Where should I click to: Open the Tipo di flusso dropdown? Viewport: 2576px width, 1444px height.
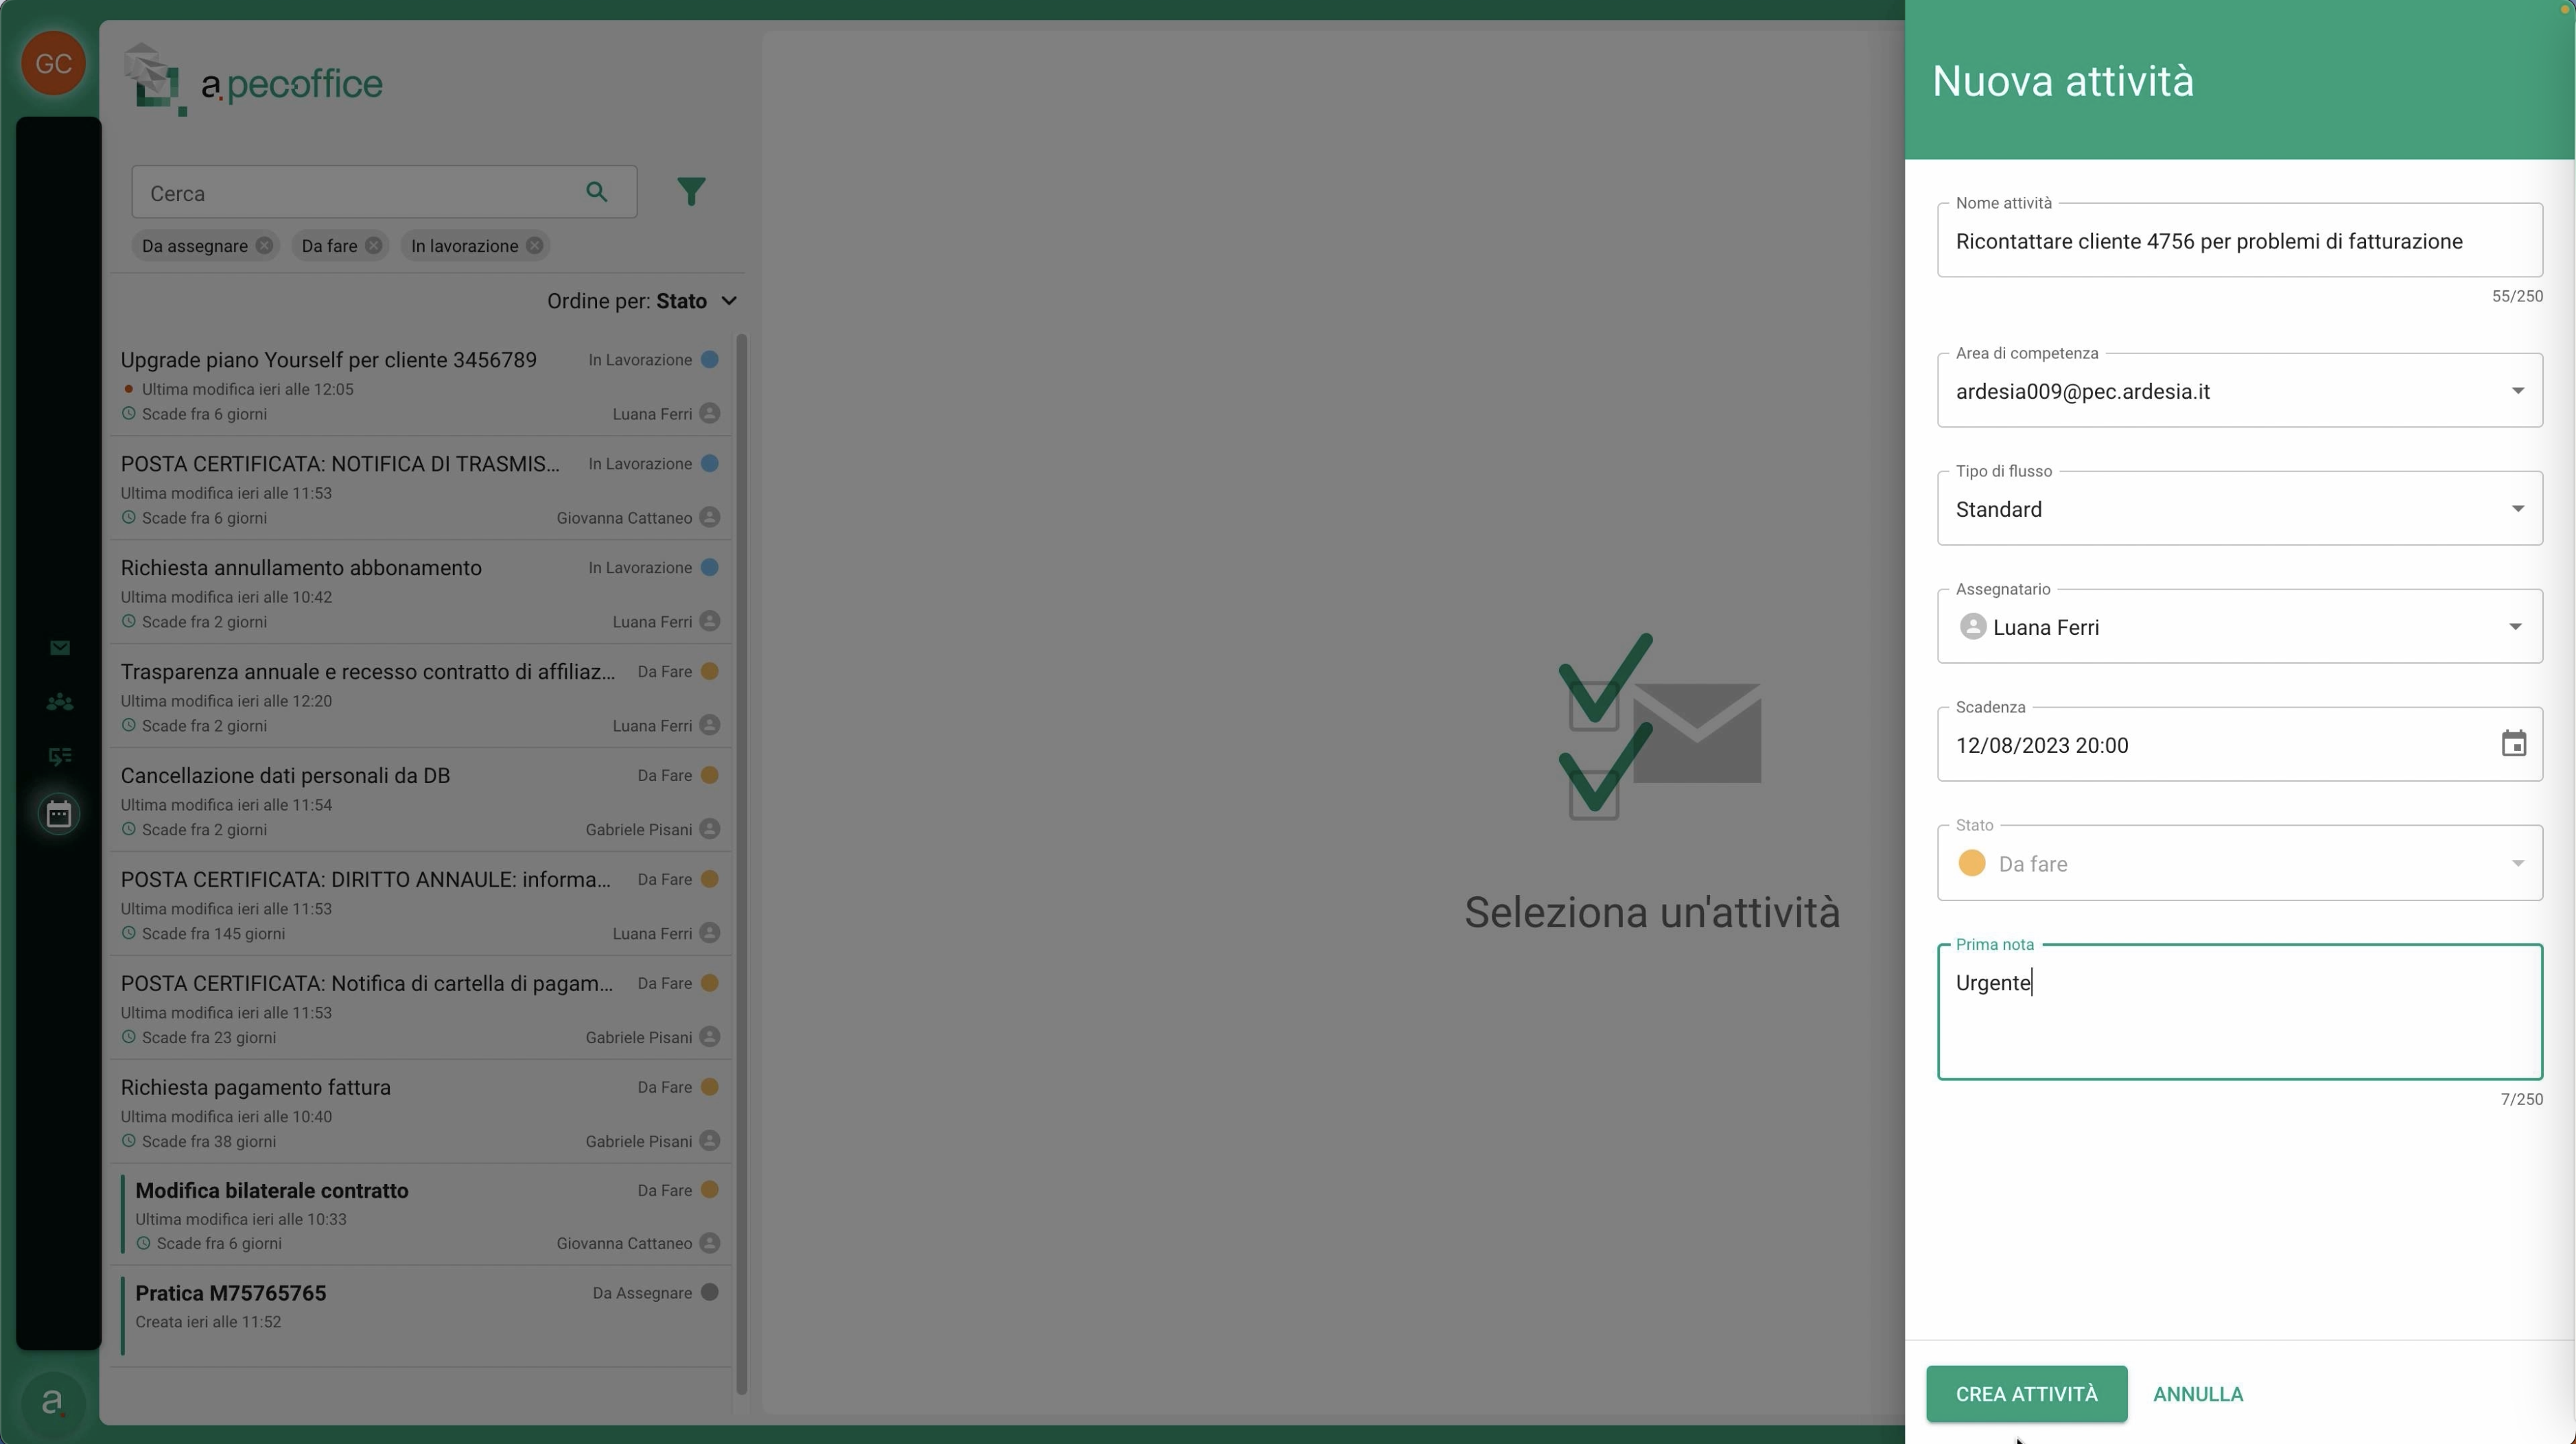tap(2240, 508)
